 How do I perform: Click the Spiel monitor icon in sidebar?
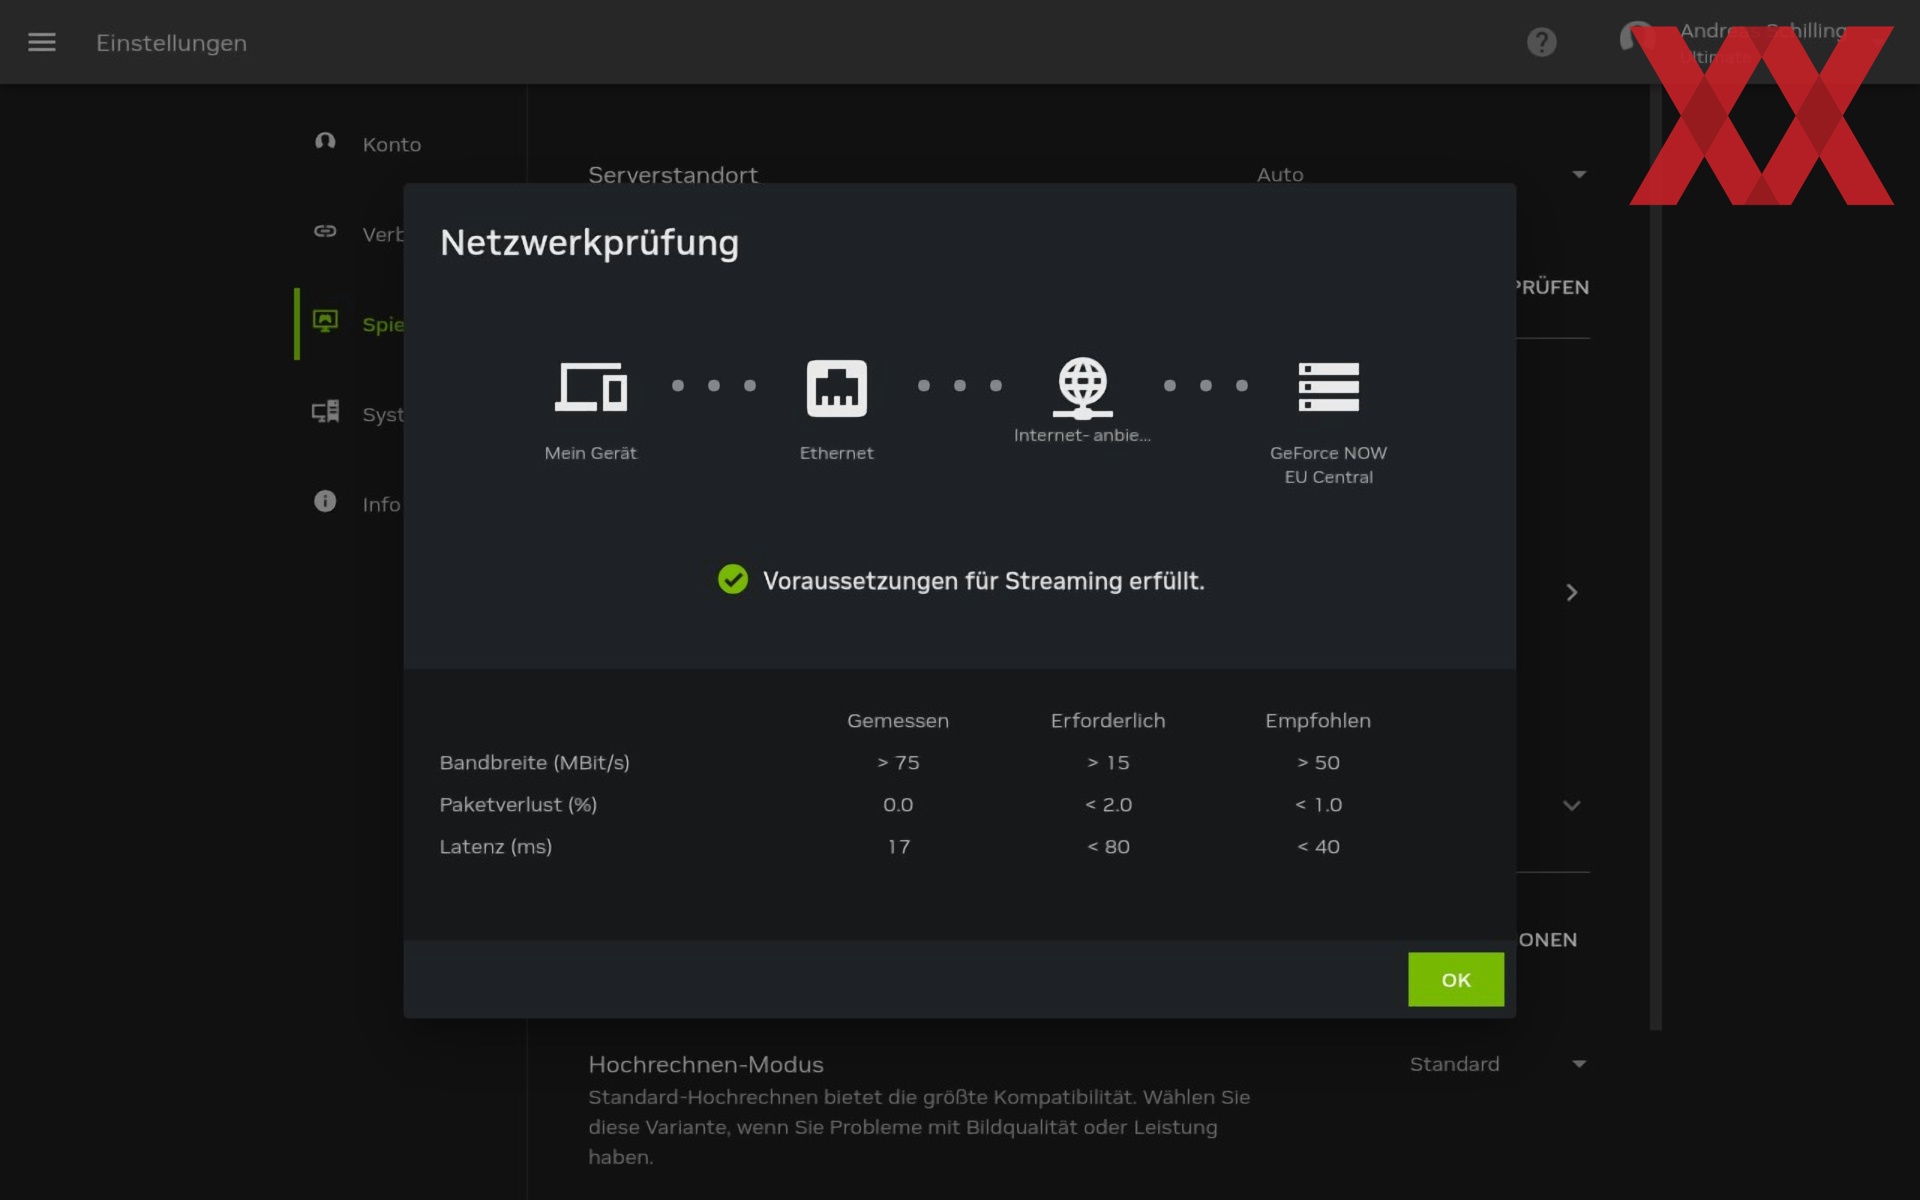[325, 321]
